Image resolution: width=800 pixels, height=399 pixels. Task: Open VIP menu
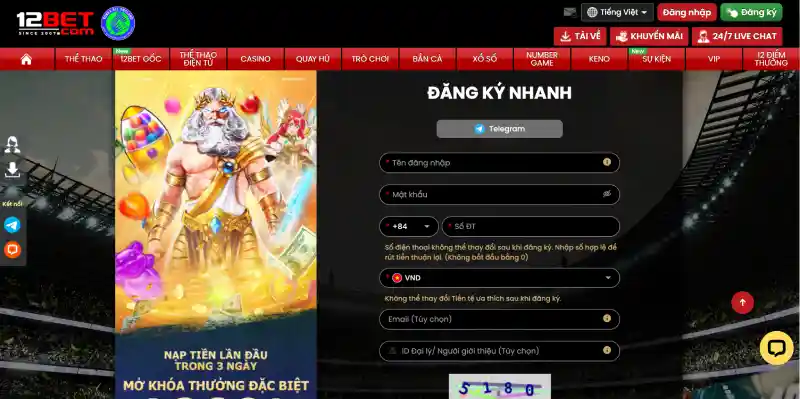coord(714,59)
